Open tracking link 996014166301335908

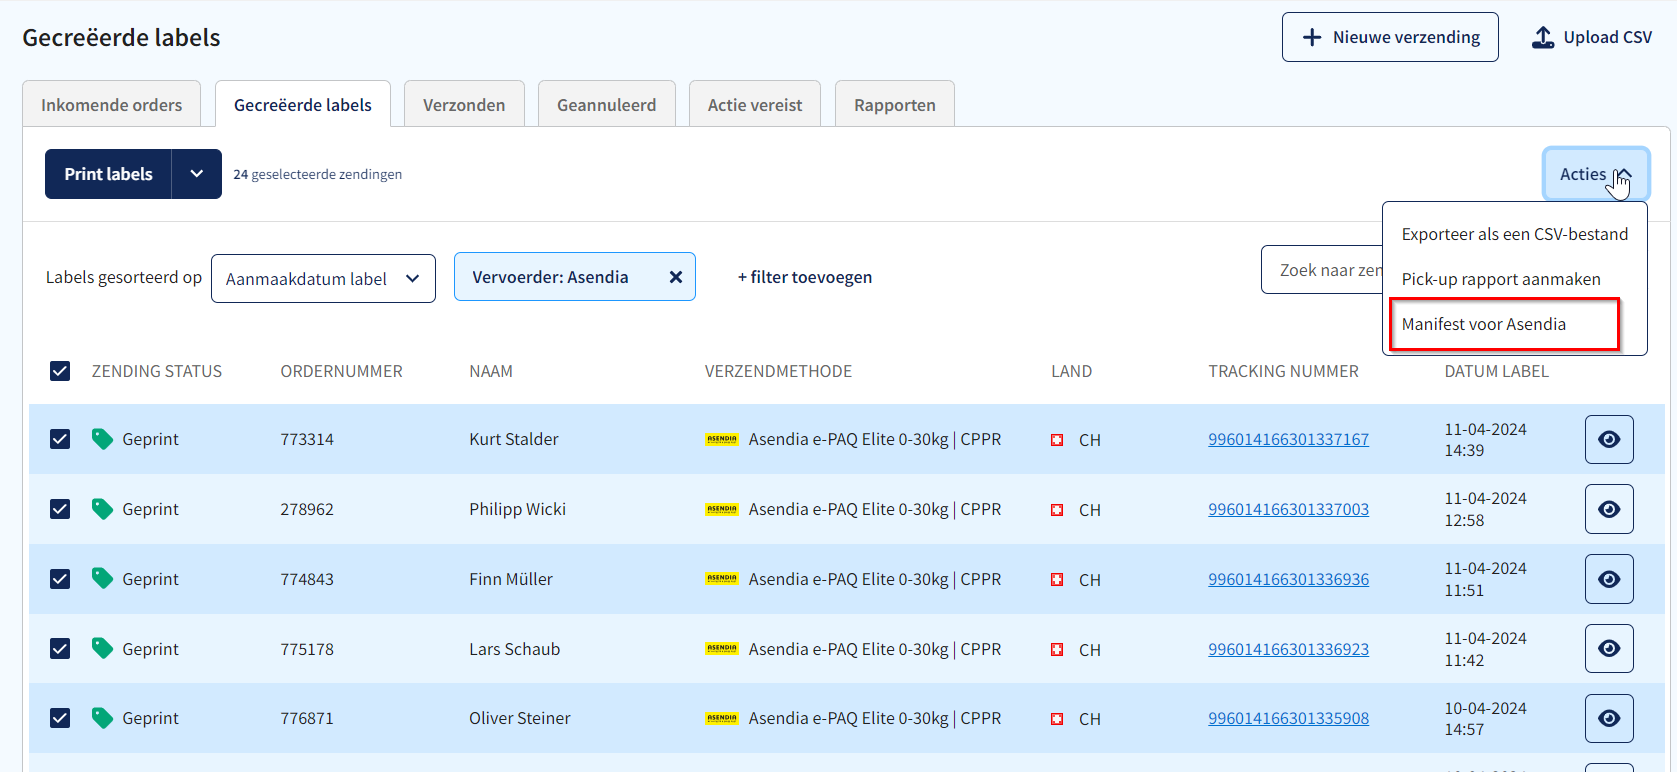click(1288, 718)
